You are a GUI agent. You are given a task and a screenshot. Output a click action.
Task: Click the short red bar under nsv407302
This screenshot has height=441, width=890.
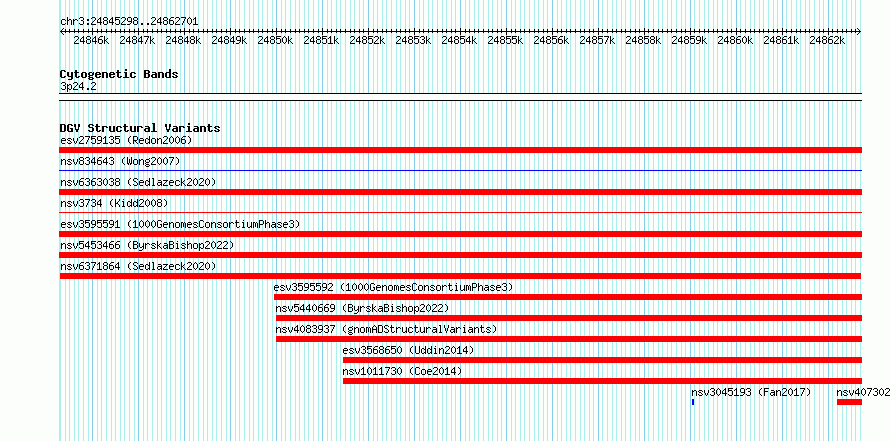(x=849, y=402)
